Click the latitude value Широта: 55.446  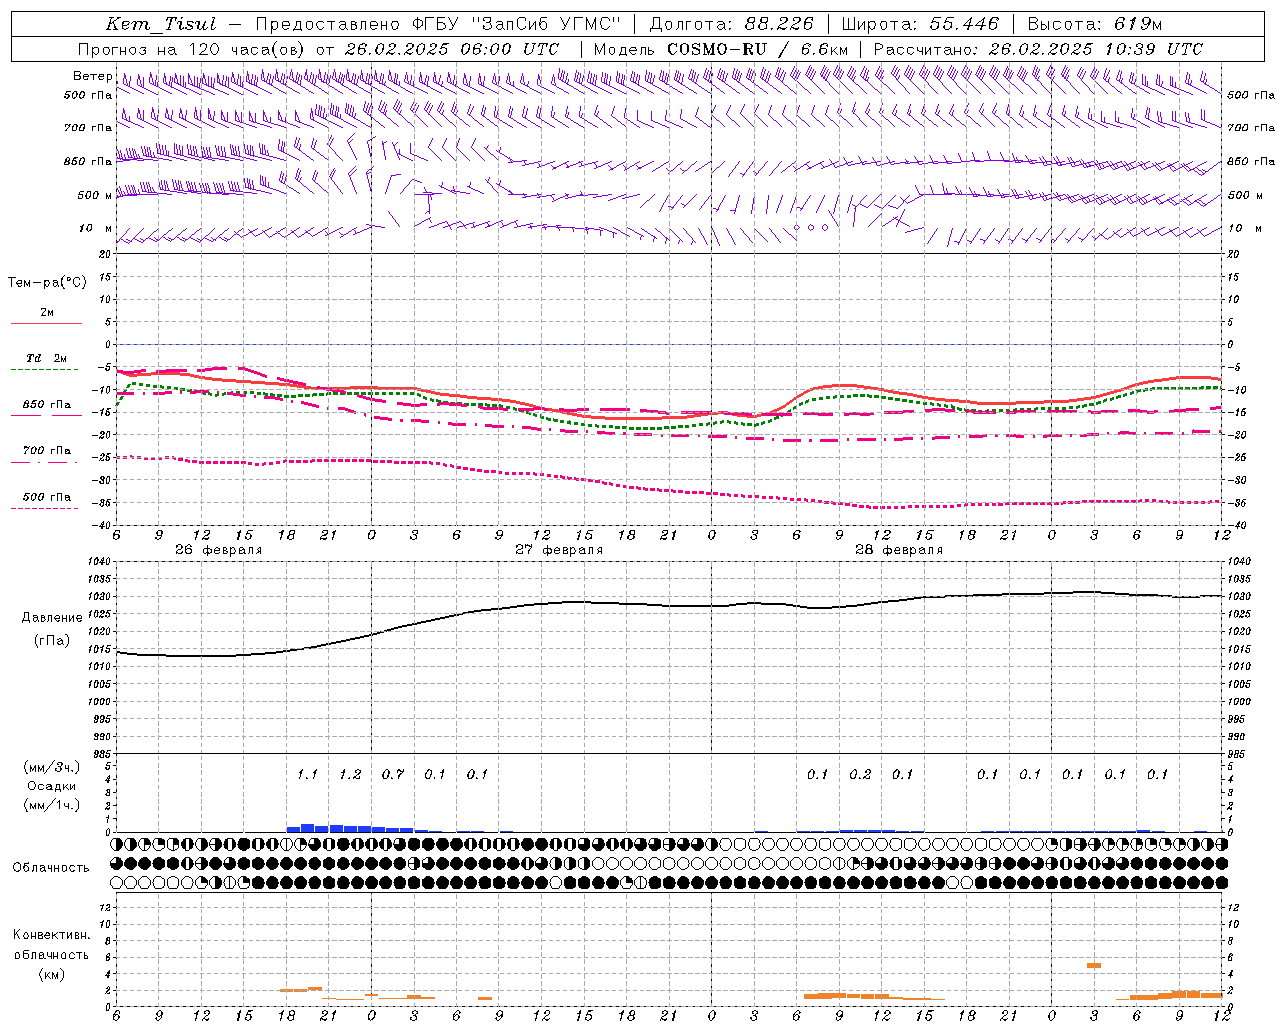coord(920,24)
